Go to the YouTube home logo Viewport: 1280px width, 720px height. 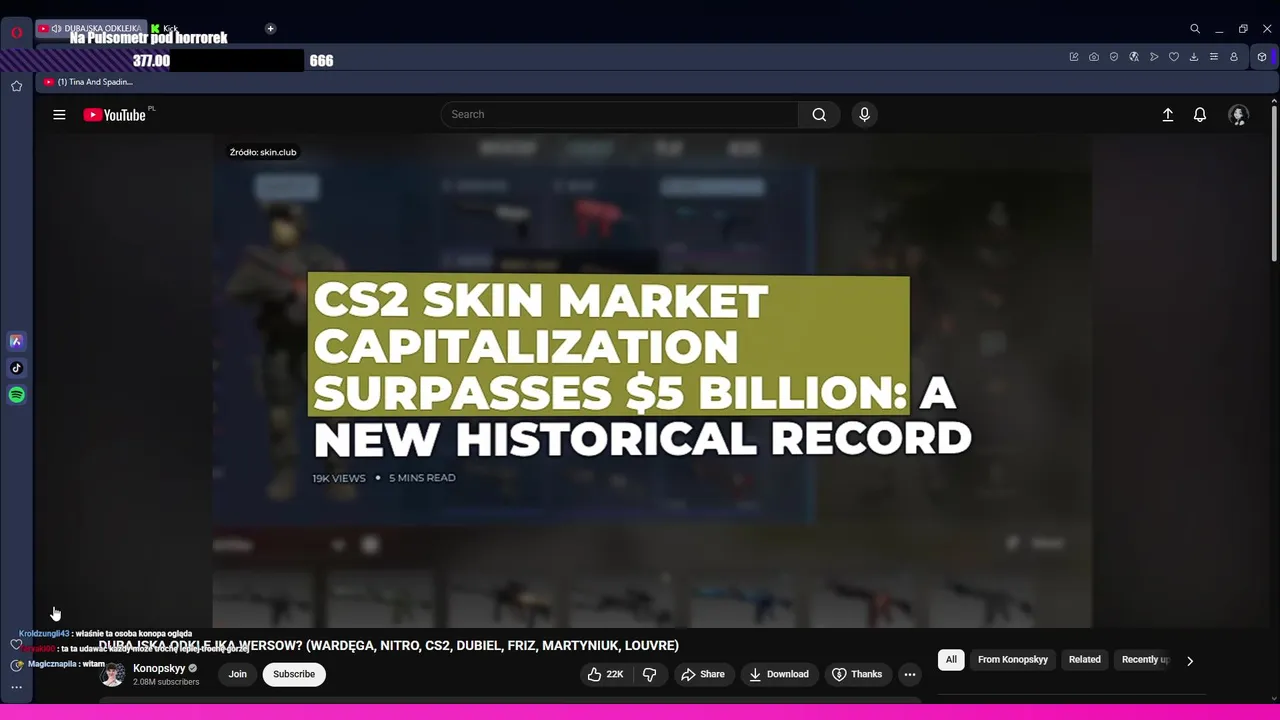(x=115, y=115)
